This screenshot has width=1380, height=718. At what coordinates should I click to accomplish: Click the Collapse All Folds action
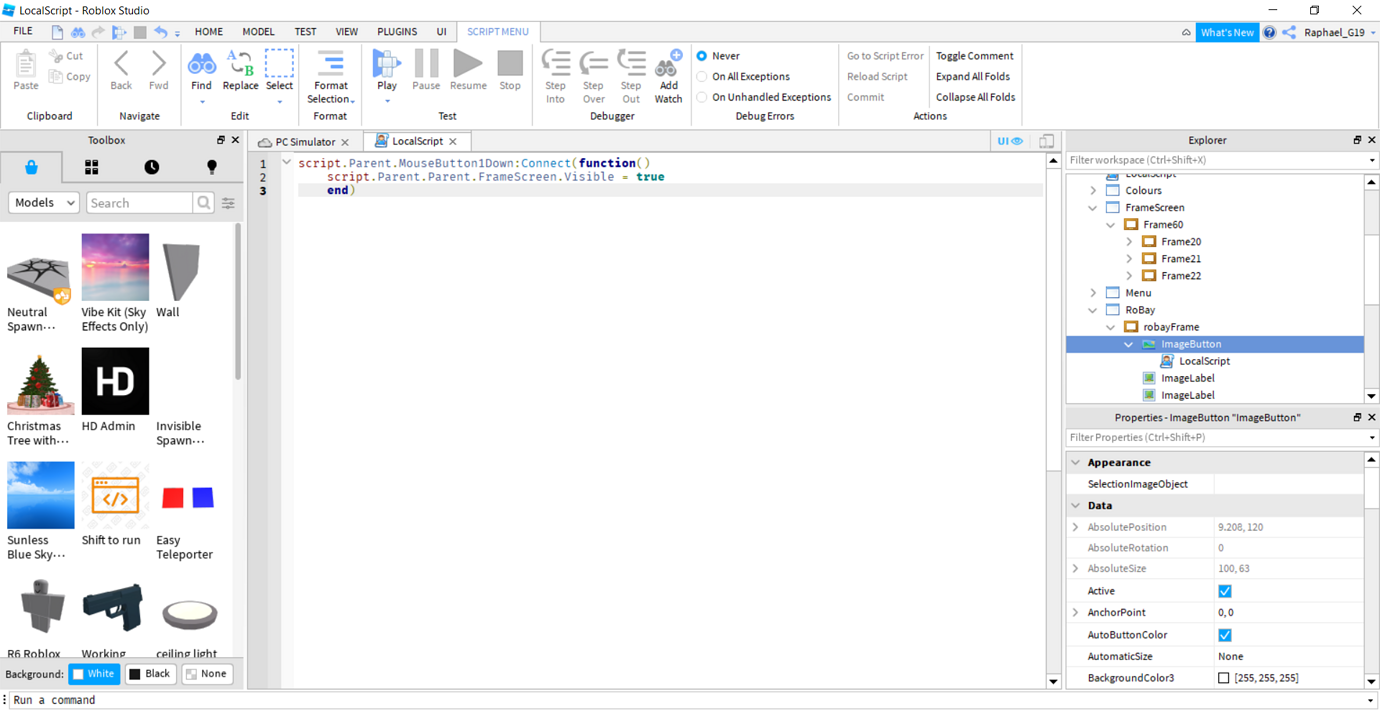pos(975,97)
